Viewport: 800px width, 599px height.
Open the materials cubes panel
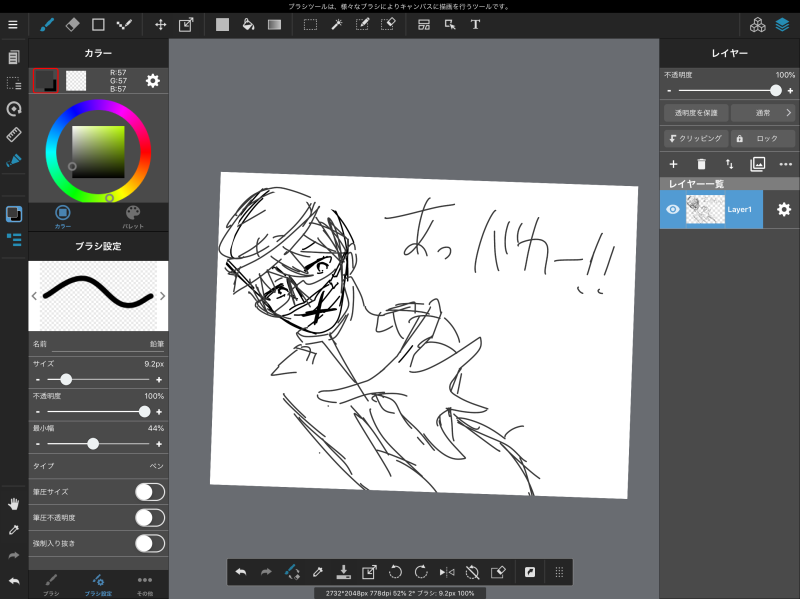(x=758, y=24)
